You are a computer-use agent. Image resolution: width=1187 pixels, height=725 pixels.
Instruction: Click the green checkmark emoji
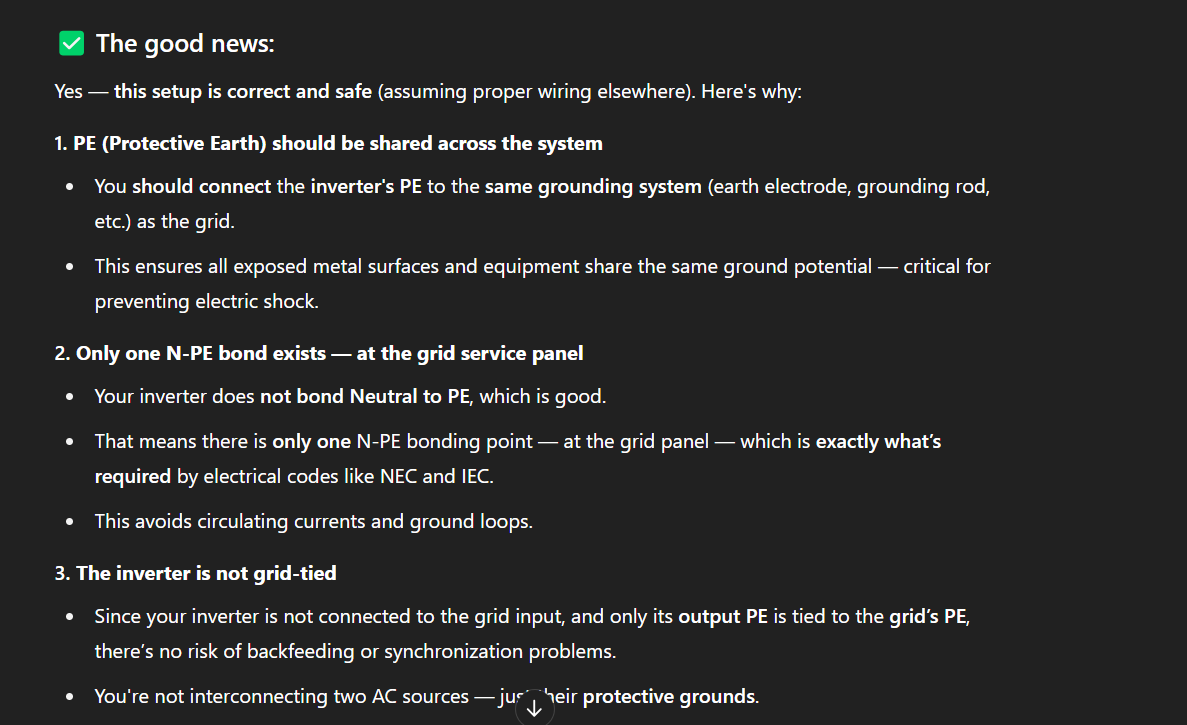(x=72, y=43)
